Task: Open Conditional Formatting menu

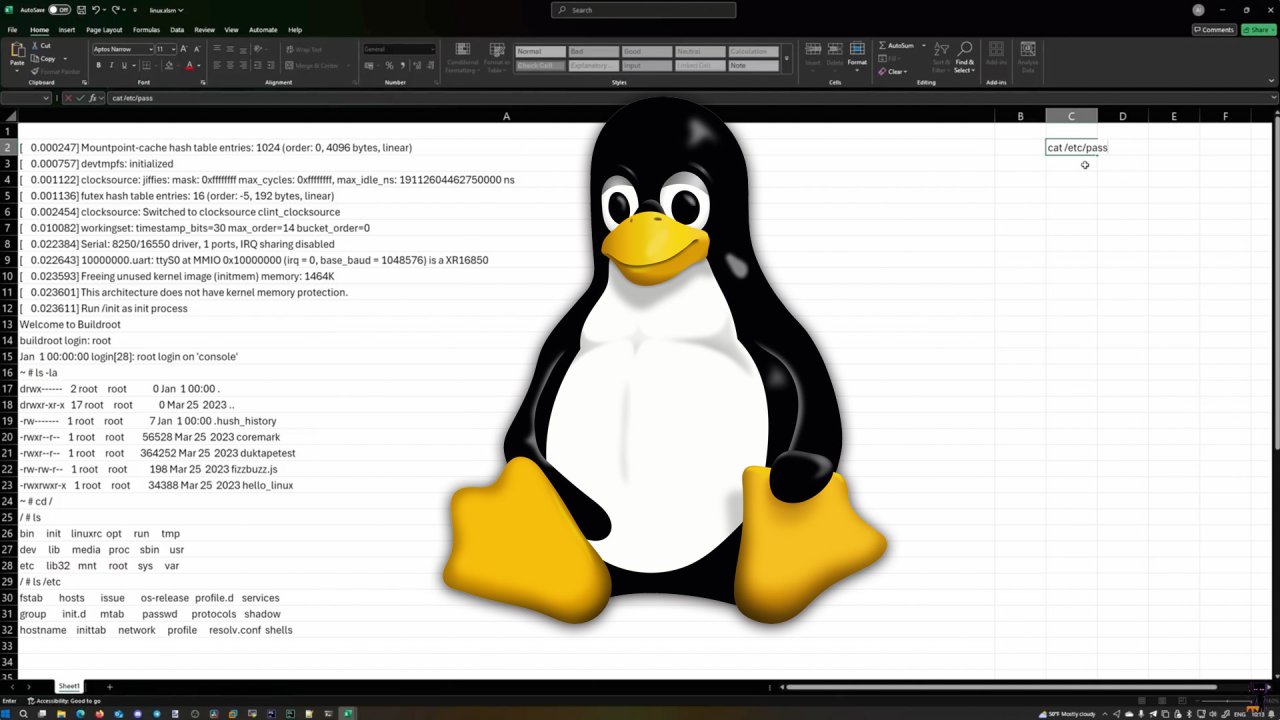Action: click(x=462, y=57)
